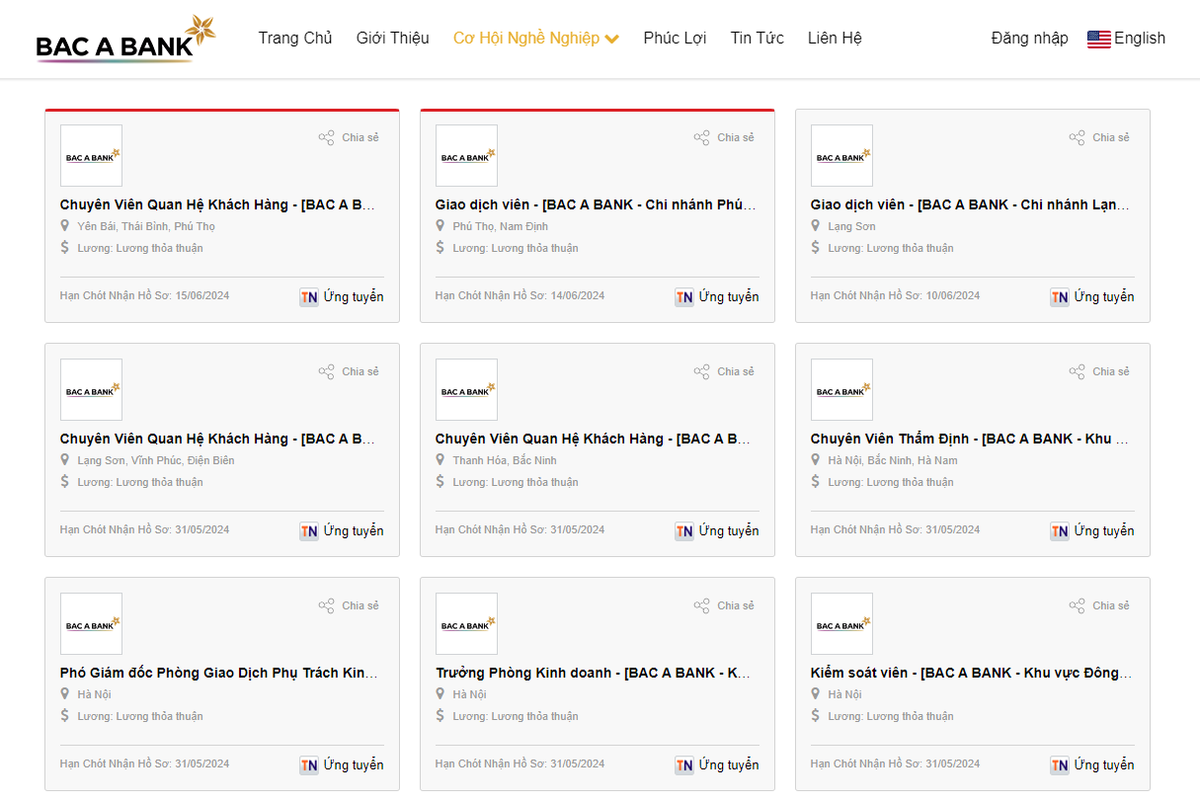
Task: Click company logo on Thanh Hóa, Bắc Ninh card
Action: tap(466, 390)
